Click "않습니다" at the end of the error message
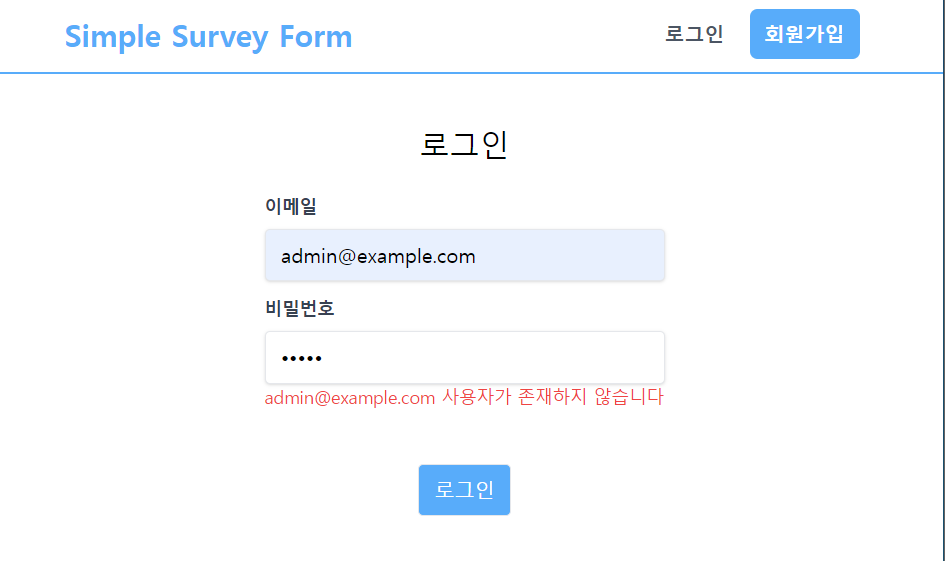Viewport: 945px width, 561px height. [x=628, y=397]
